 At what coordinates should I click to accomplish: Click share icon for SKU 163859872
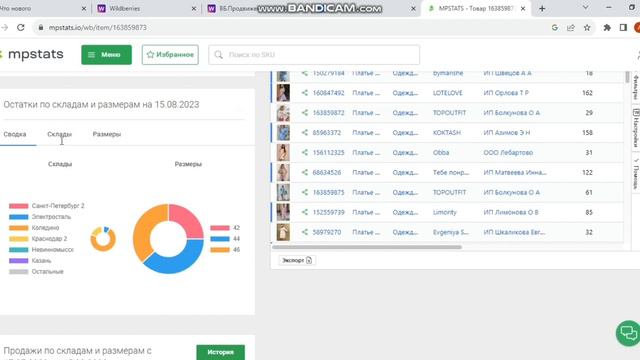click(304, 113)
